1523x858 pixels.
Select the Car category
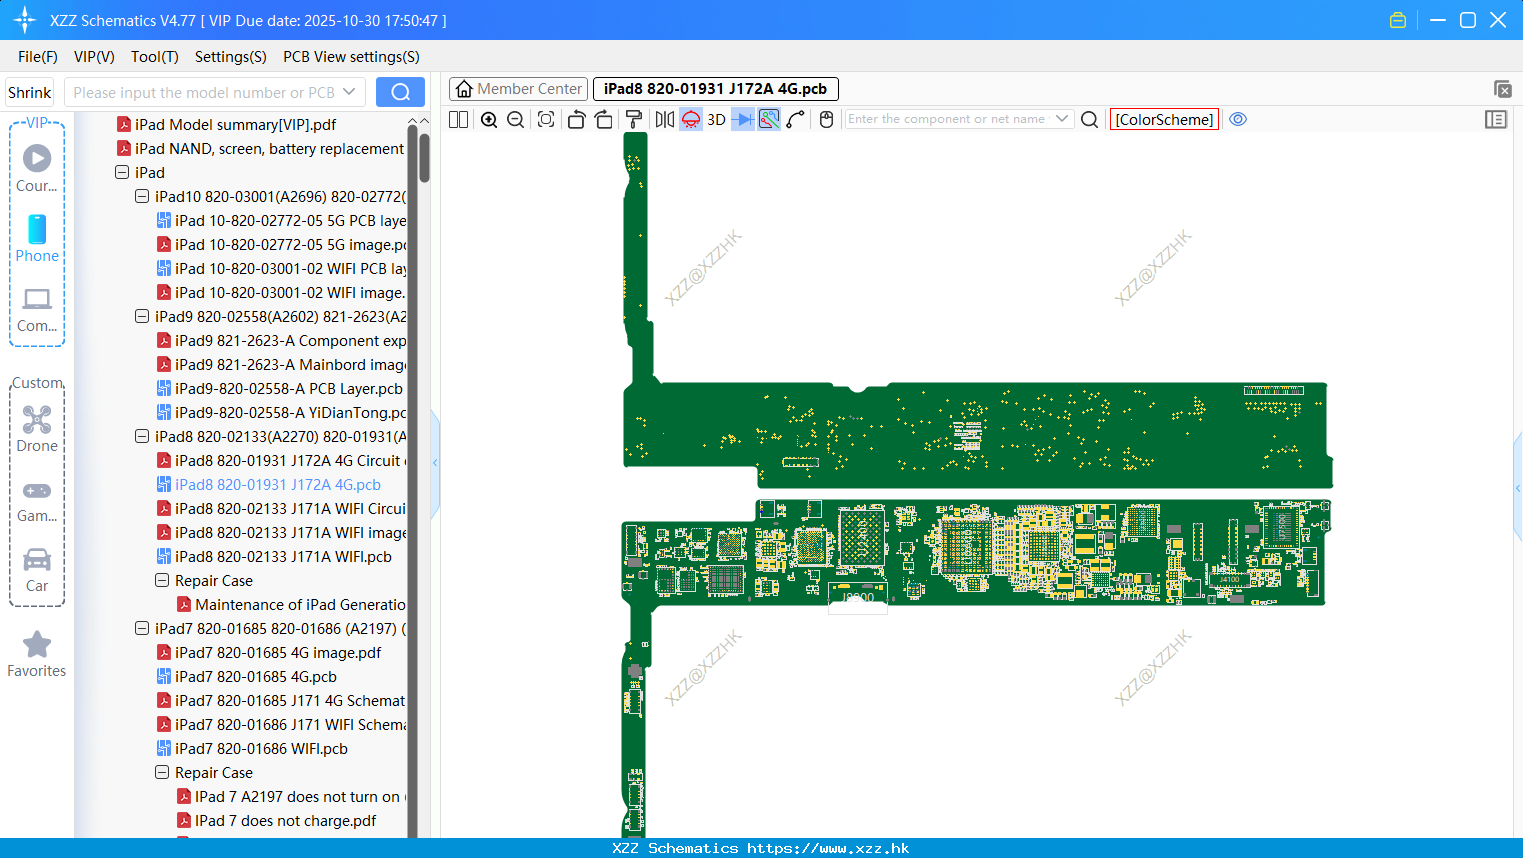[37, 569]
